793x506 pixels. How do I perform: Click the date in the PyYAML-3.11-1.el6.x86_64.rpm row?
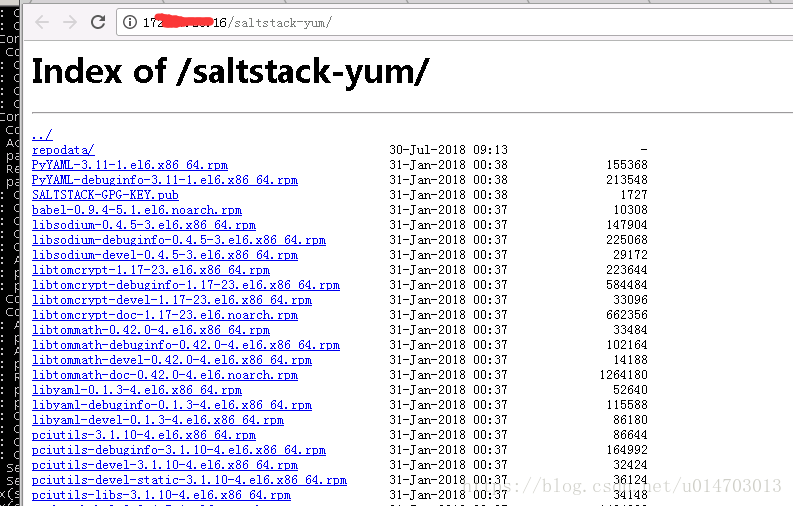coord(448,165)
